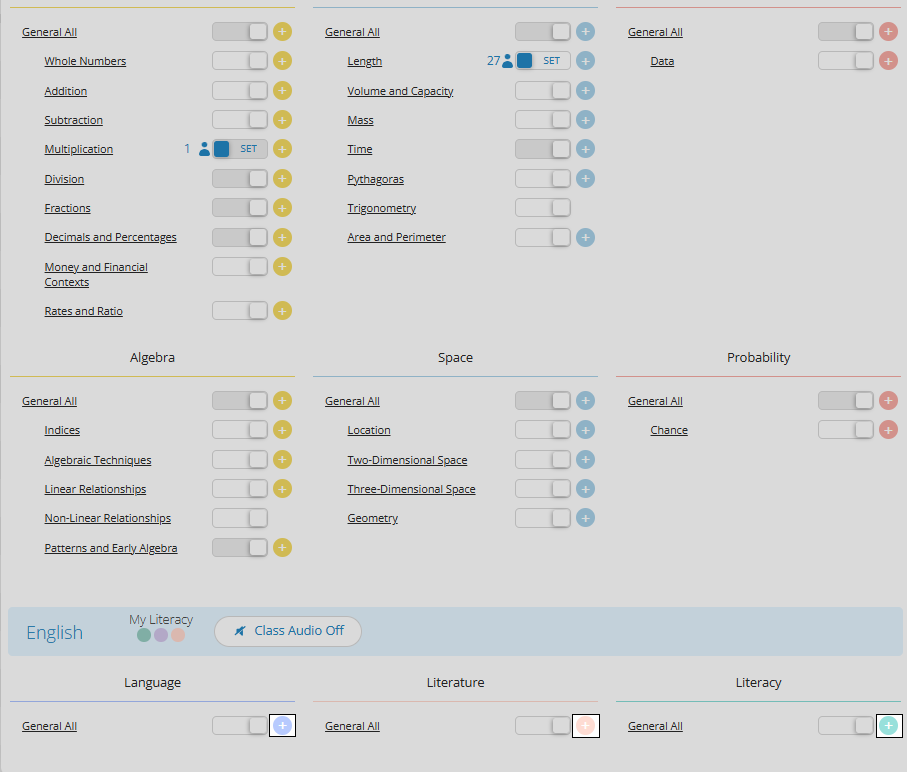
Task: Click the plus icon beside Three-Dimensional Space
Action: (x=585, y=489)
